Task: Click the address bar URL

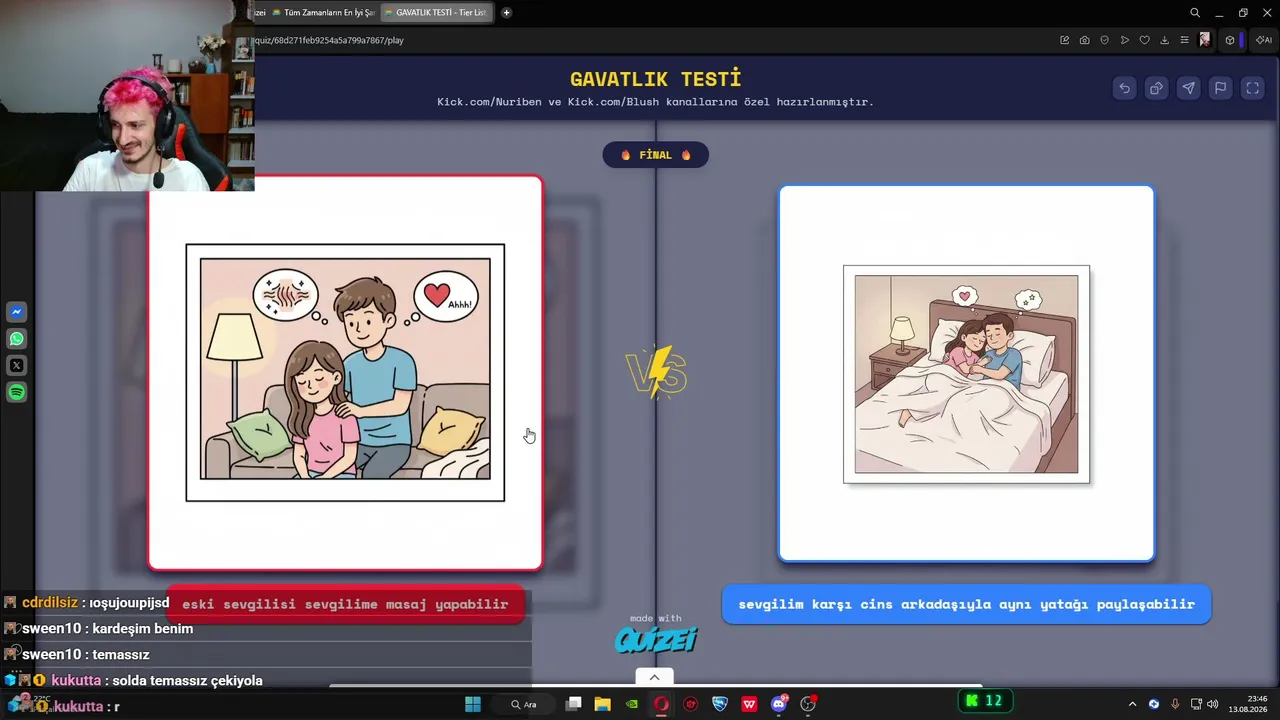Action: pos(330,40)
